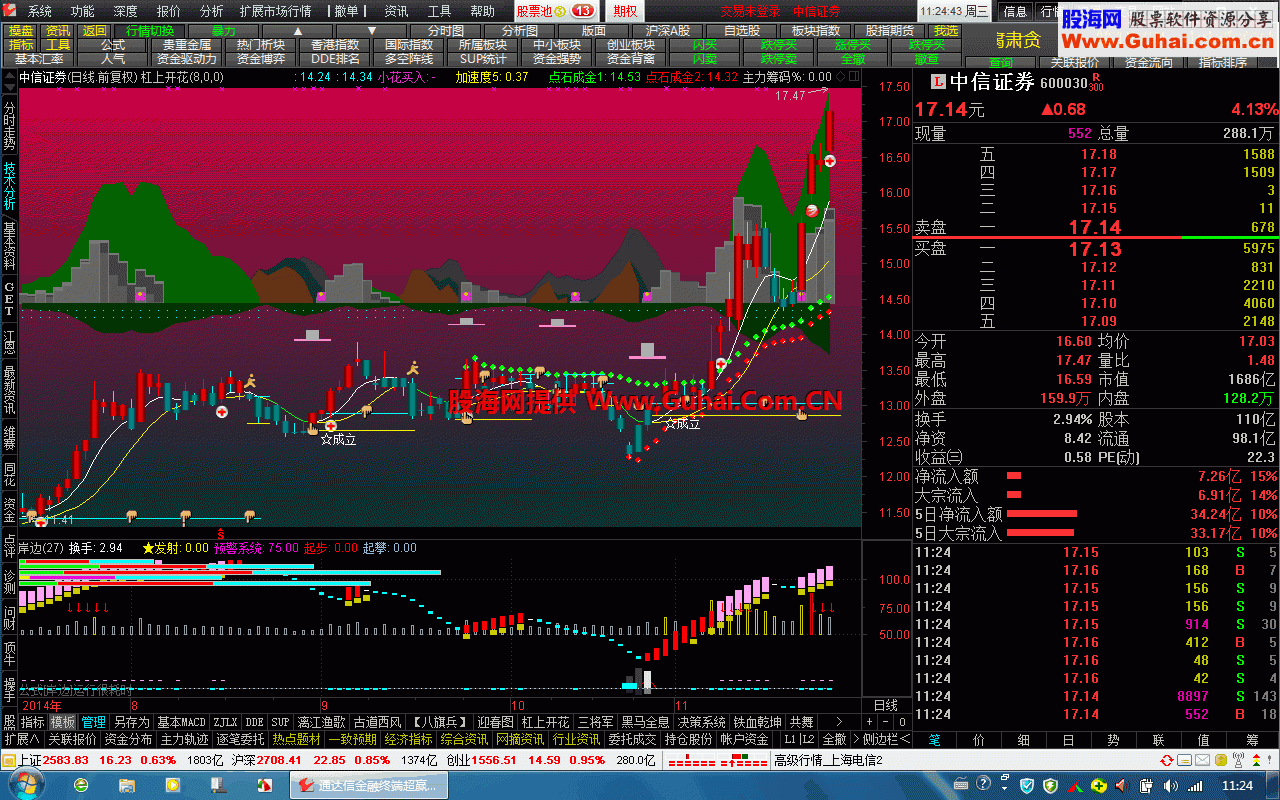Open the 报价 menu
Viewport: 1280px width, 800px height.
pos(169,11)
